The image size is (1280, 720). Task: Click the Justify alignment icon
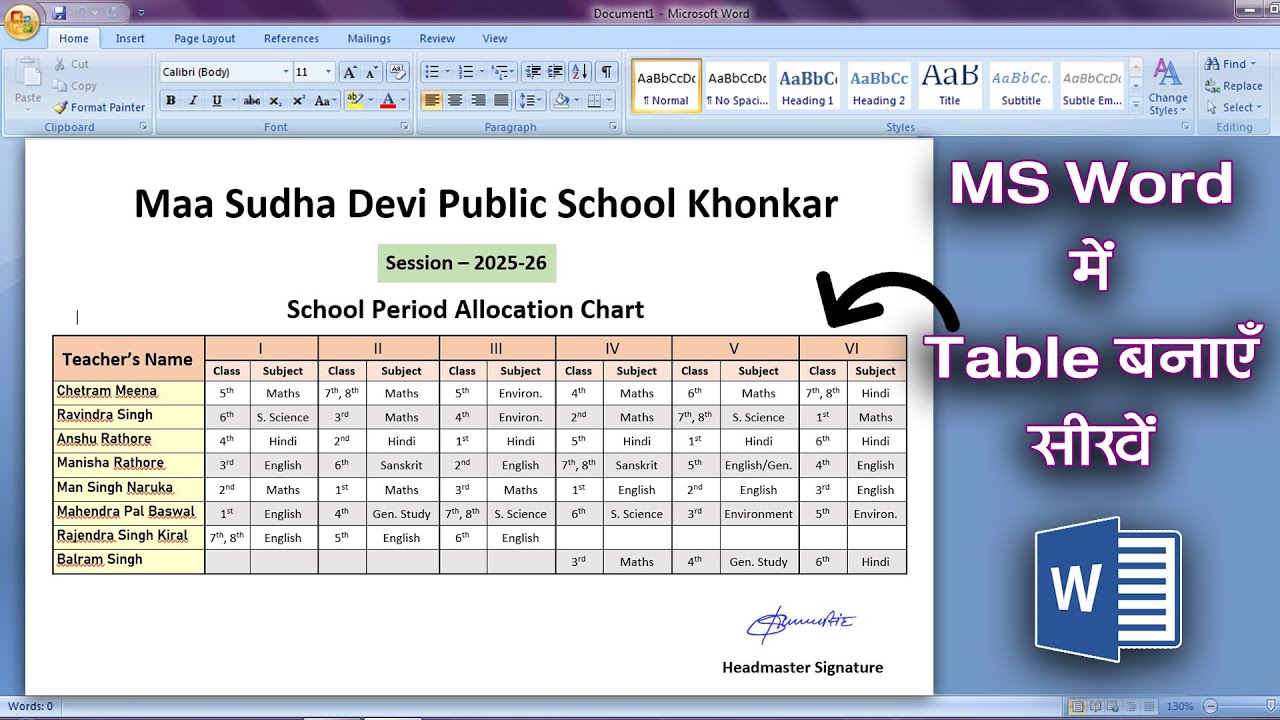pyautogui.click(x=501, y=100)
